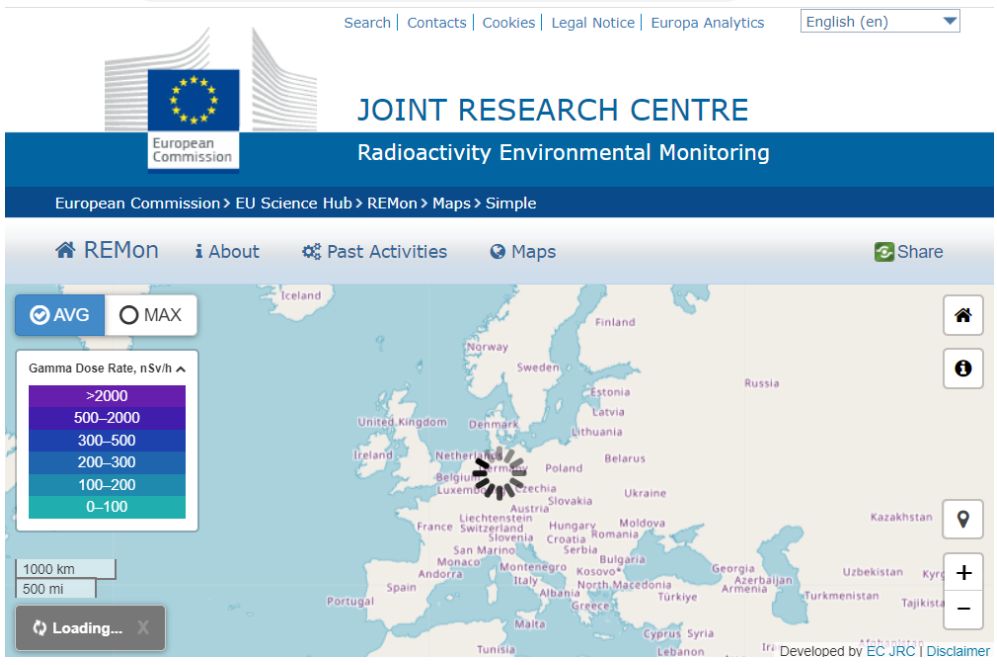The height and width of the screenshot is (665, 997).
Task: Open the Cookies link
Action: 509,23
